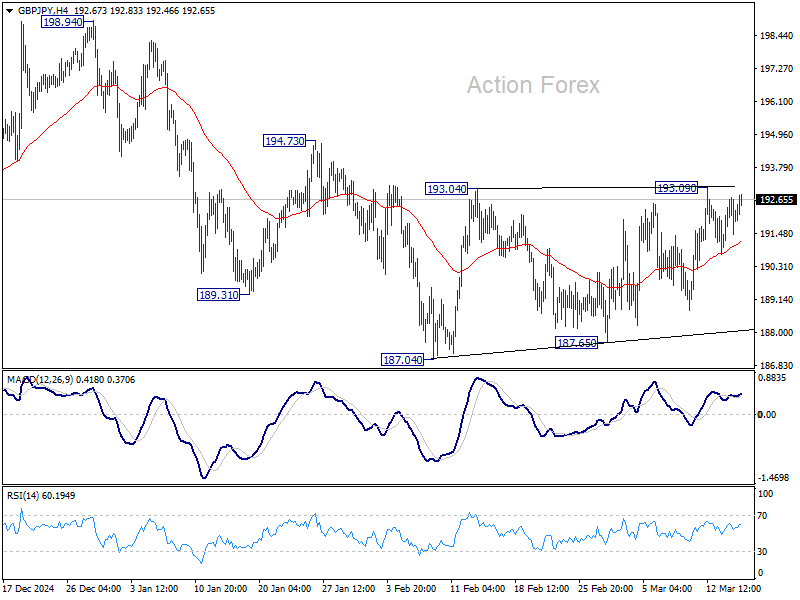Click the RSI(14) 60.1949 indicator label
The image size is (800, 600).
pyautogui.click(x=40, y=495)
